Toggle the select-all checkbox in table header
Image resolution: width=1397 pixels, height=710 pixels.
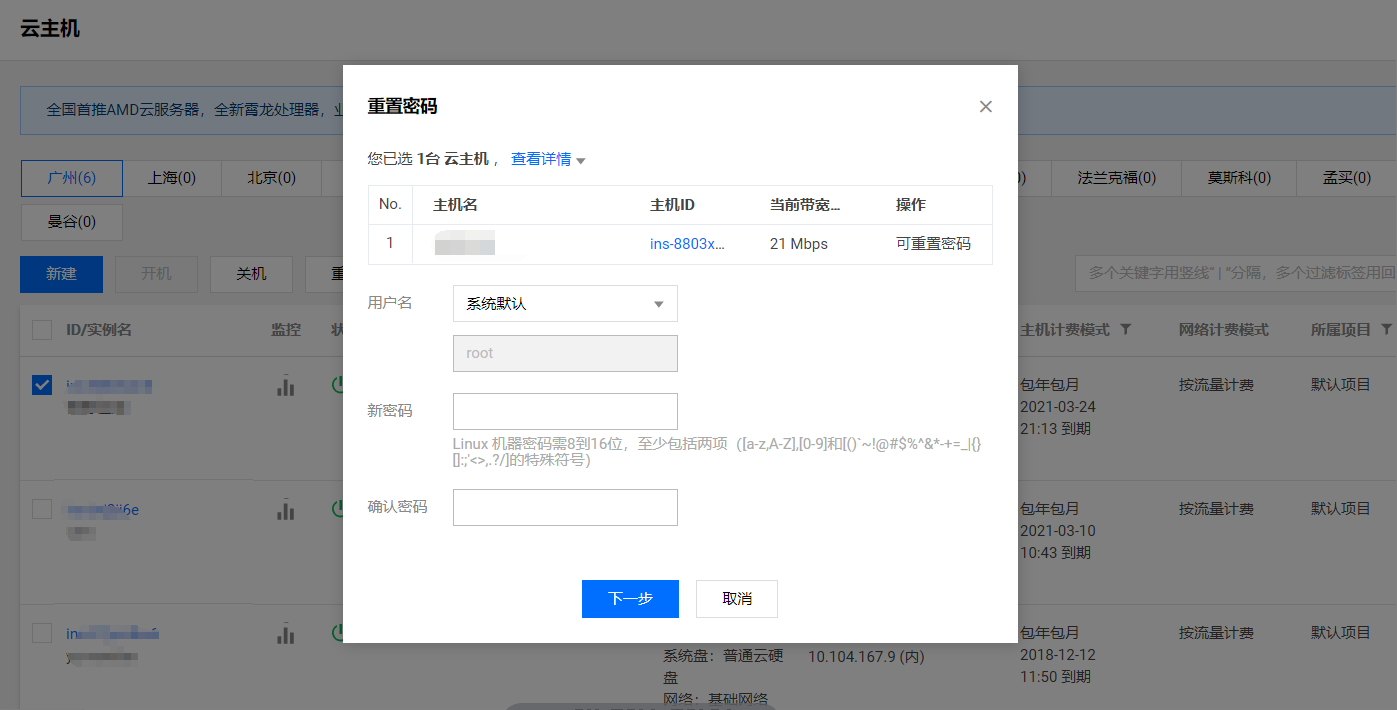(42, 330)
